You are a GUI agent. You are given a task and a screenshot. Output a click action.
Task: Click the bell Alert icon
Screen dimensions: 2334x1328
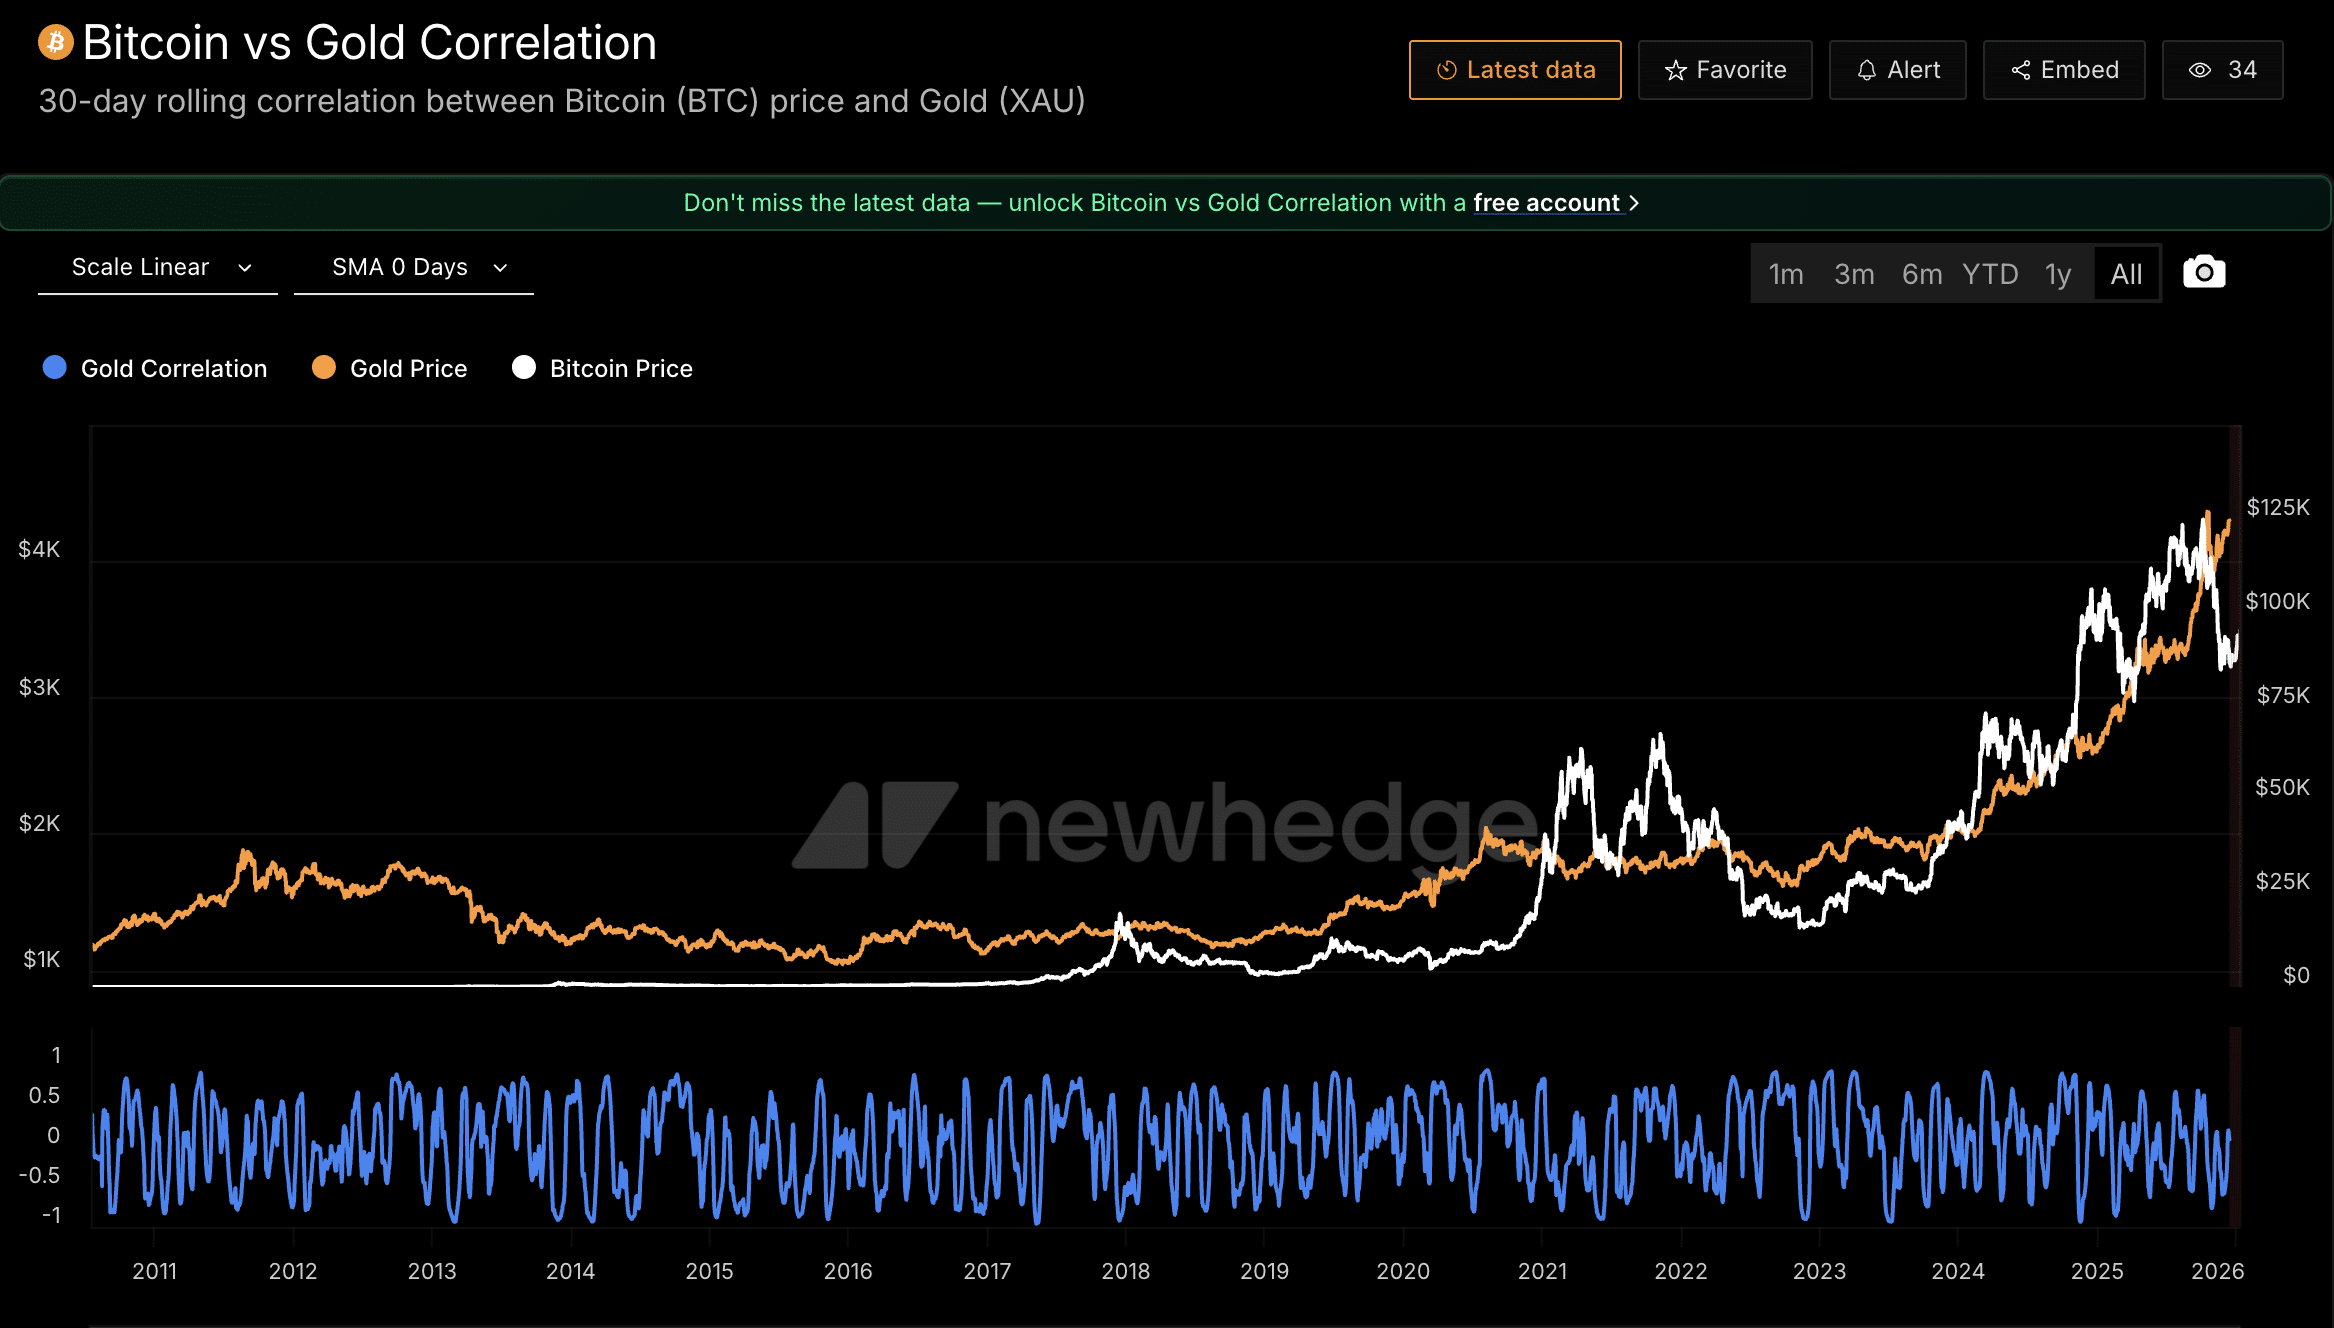[x=1866, y=70]
